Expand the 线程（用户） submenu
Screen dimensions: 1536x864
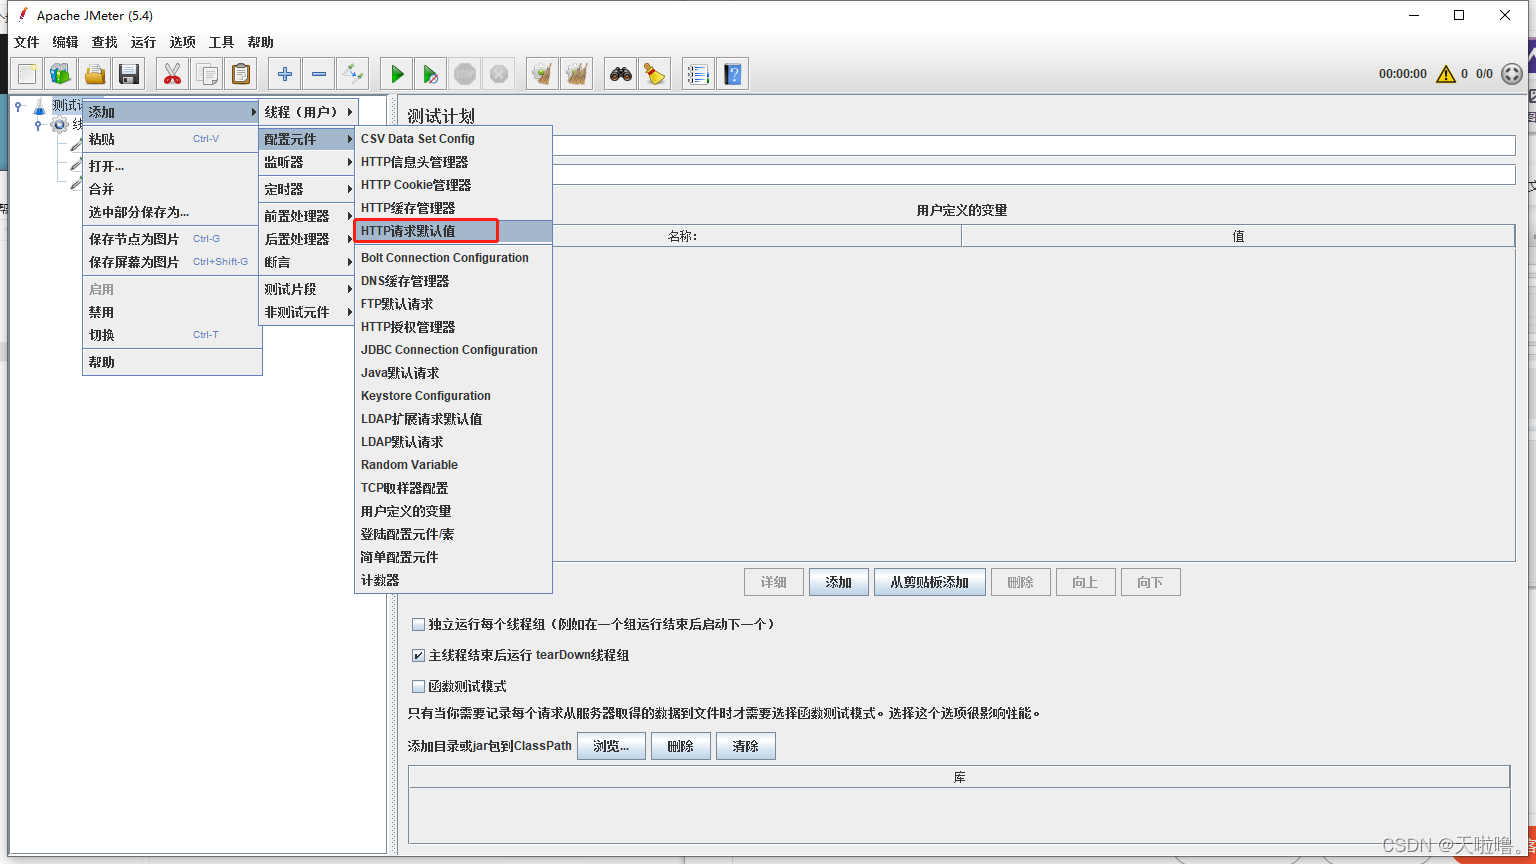(x=308, y=112)
